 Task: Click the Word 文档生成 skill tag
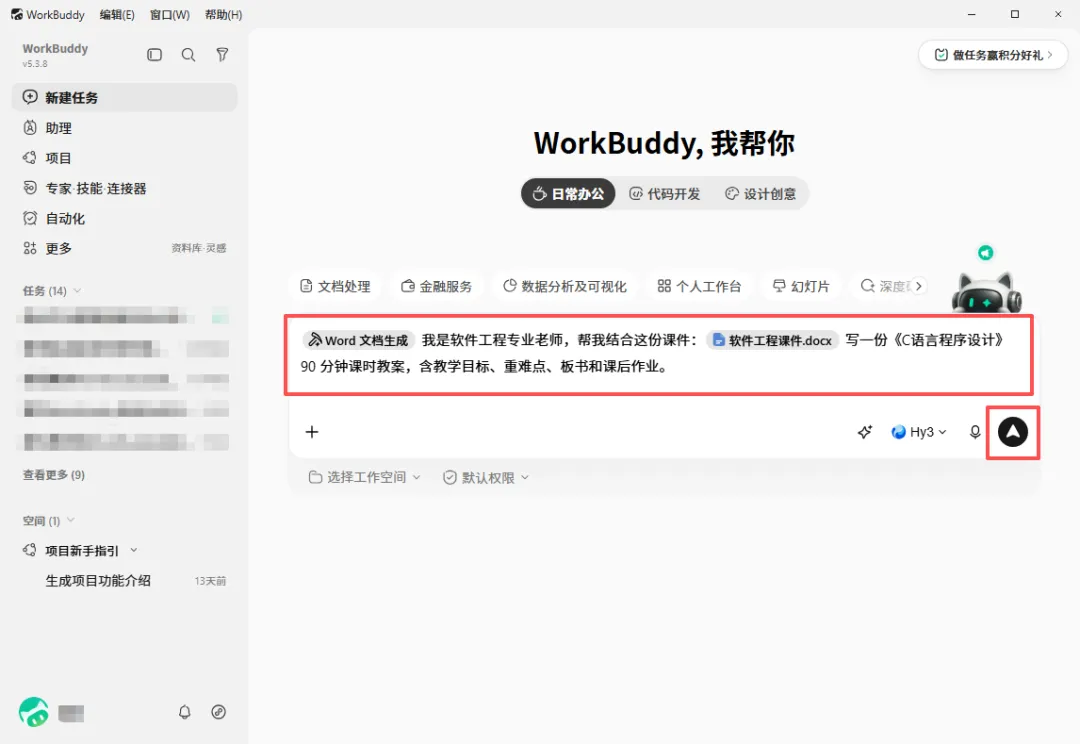(358, 340)
